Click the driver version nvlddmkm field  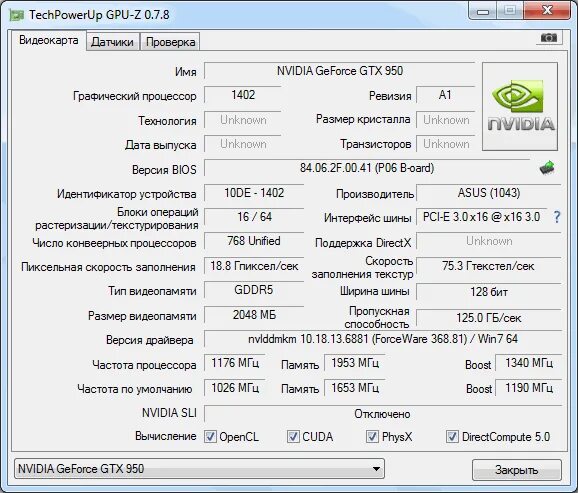coord(383,339)
